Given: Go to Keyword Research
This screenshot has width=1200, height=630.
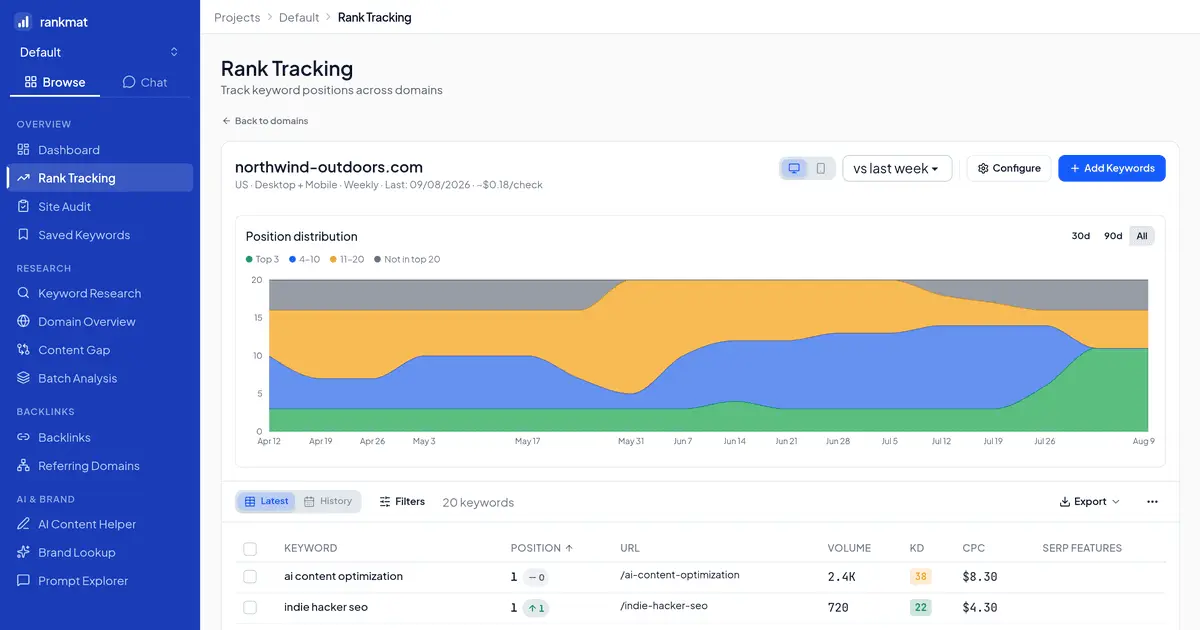Looking at the screenshot, I should (100, 293).
